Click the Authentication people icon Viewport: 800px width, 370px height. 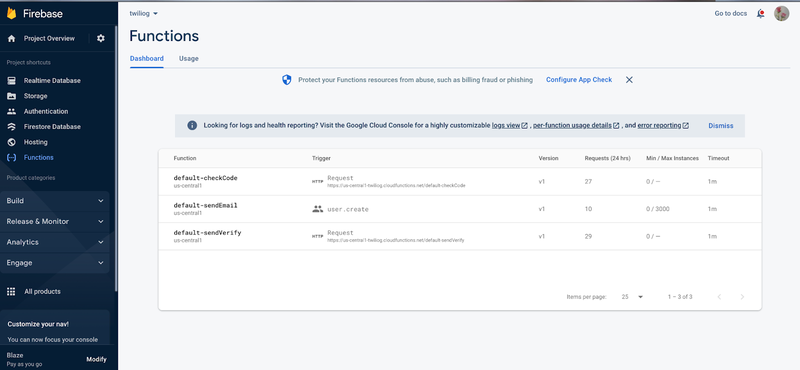pyautogui.click(x=11, y=111)
